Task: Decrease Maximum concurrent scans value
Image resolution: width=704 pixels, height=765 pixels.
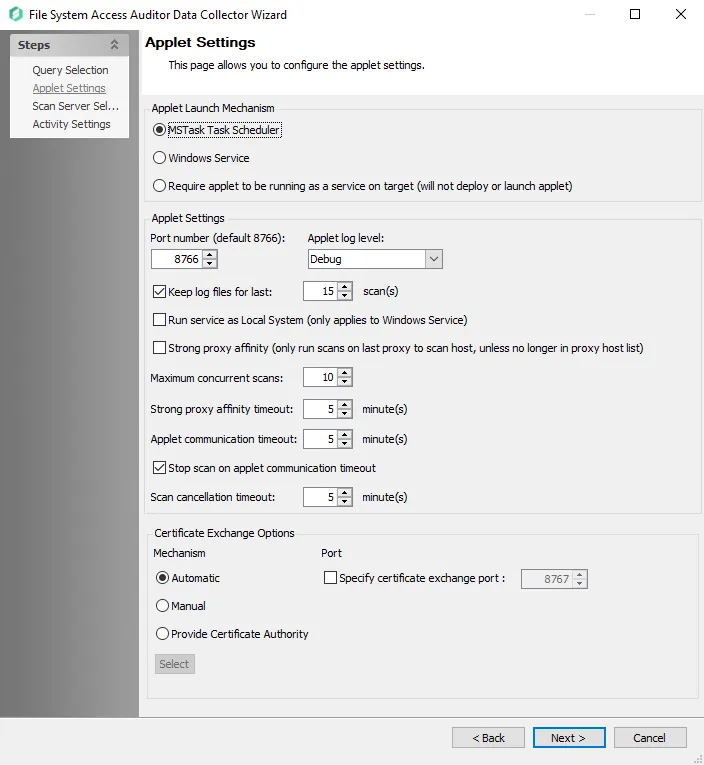Action: pos(344,382)
